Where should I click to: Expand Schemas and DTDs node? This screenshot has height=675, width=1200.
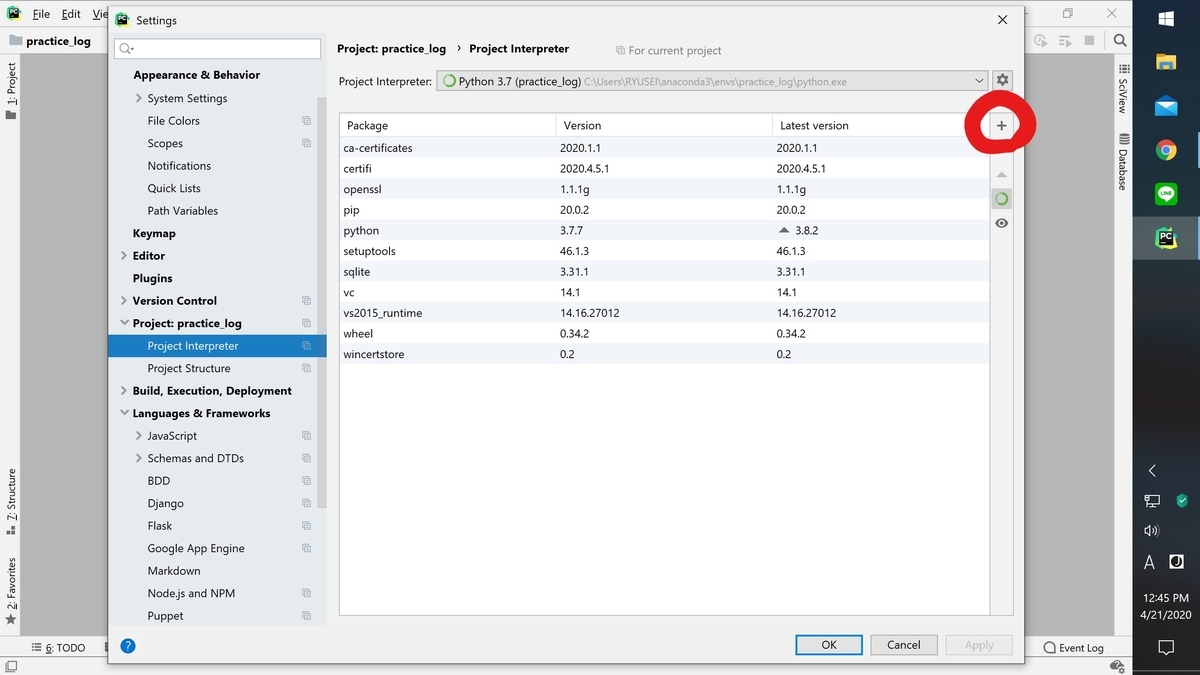click(x=139, y=458)
